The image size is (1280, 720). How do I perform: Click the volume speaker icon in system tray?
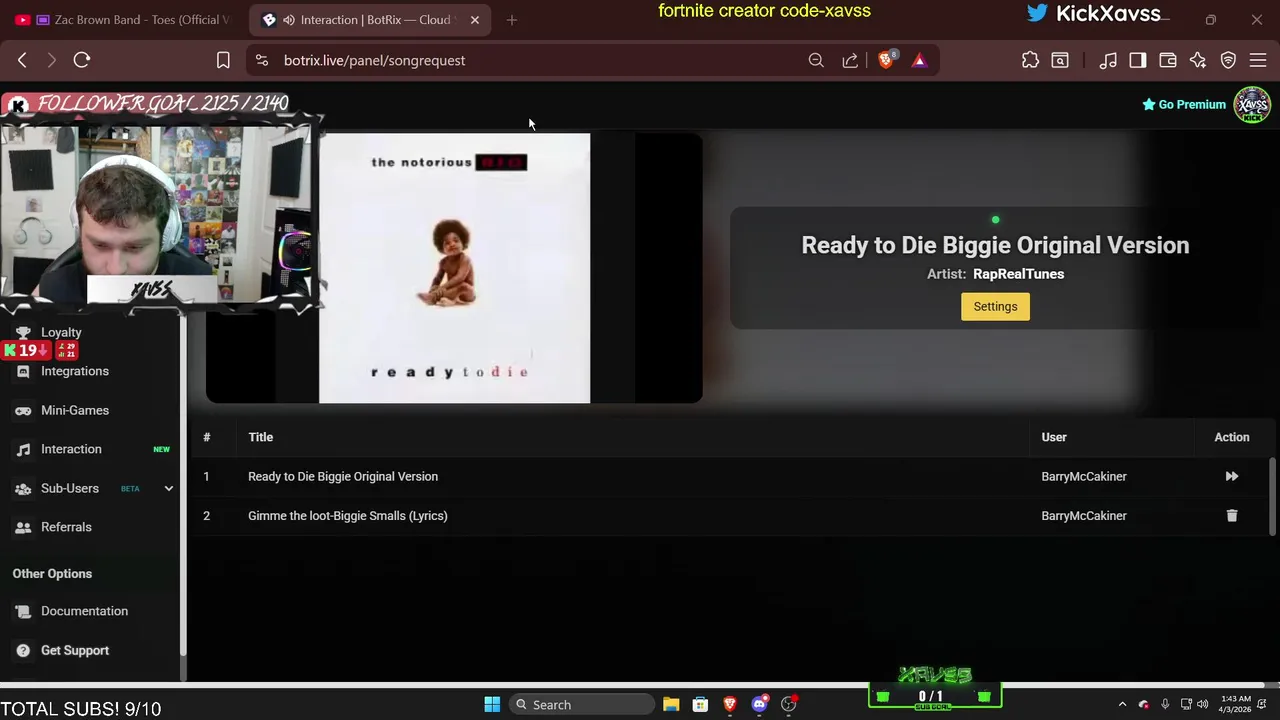pos(1203,705)
